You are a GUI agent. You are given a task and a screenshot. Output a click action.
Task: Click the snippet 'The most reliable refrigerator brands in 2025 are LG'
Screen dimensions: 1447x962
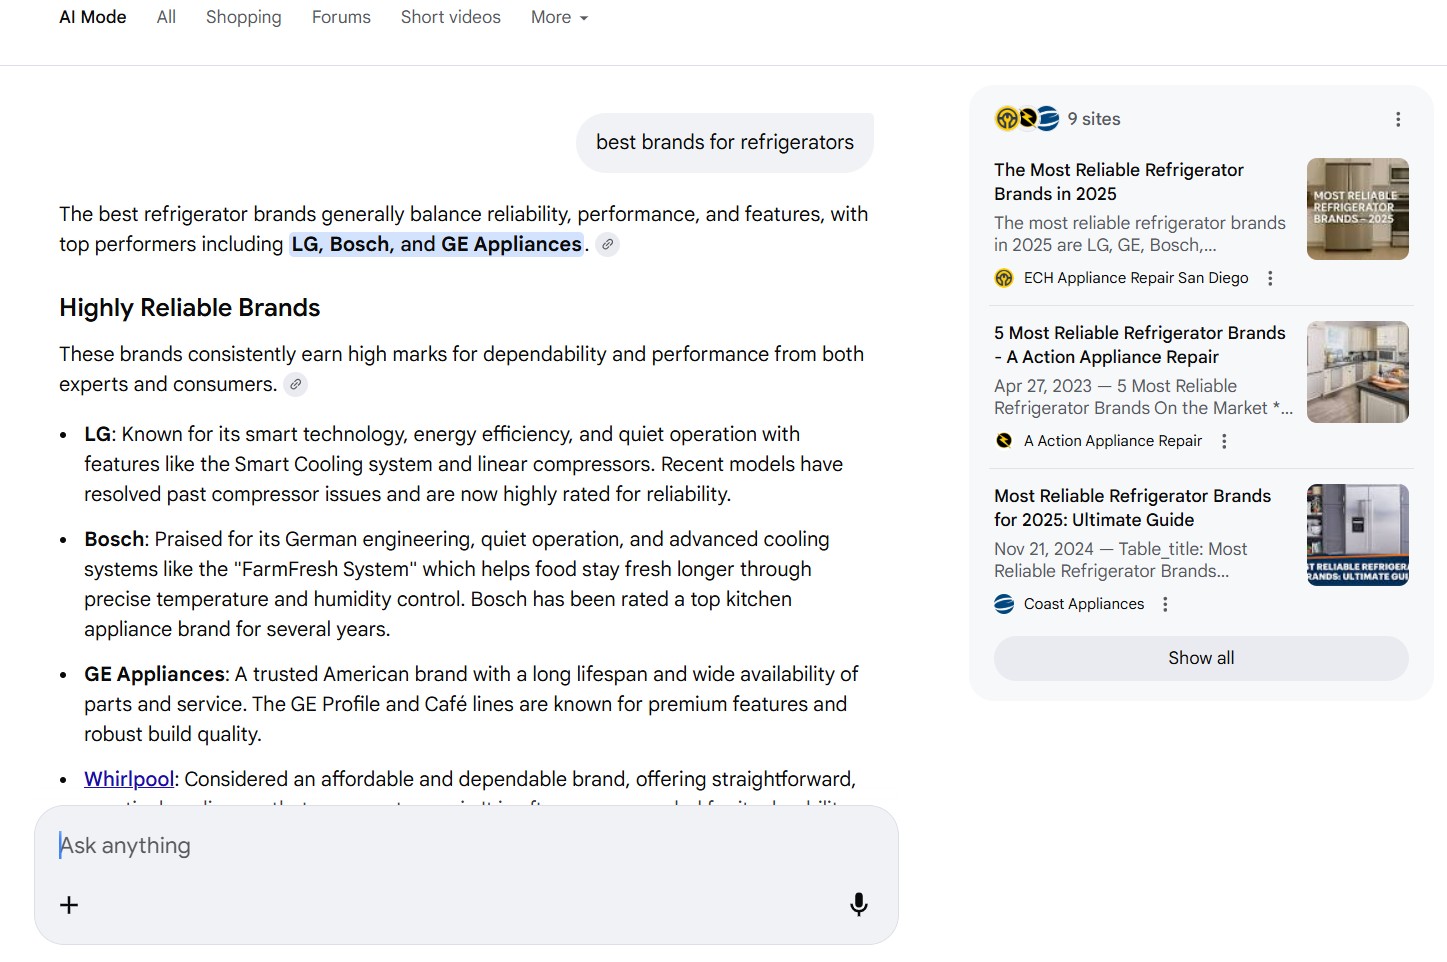pos(1140,234)
